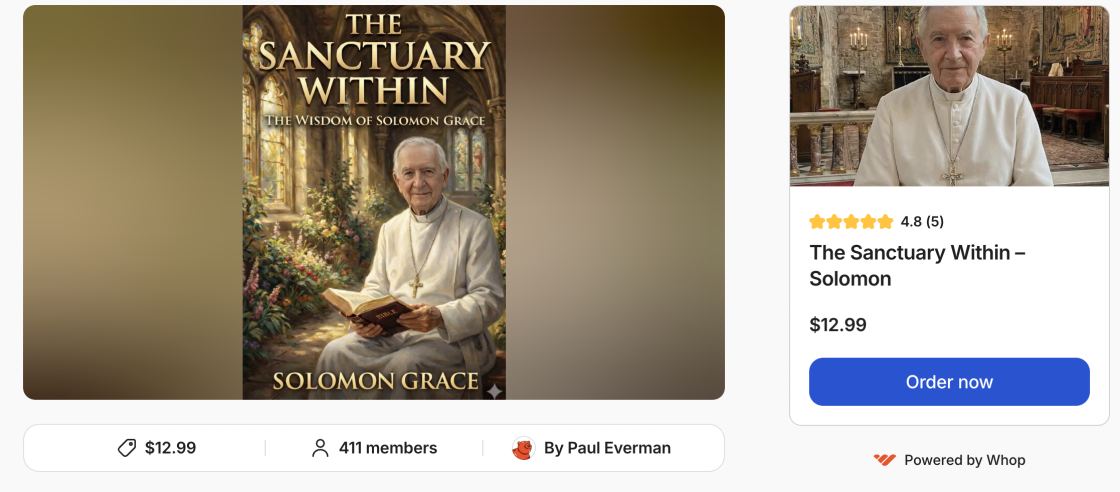1120x492 pixels.
Task: Click the fifth rating star
Action: (x=885, y=222)
